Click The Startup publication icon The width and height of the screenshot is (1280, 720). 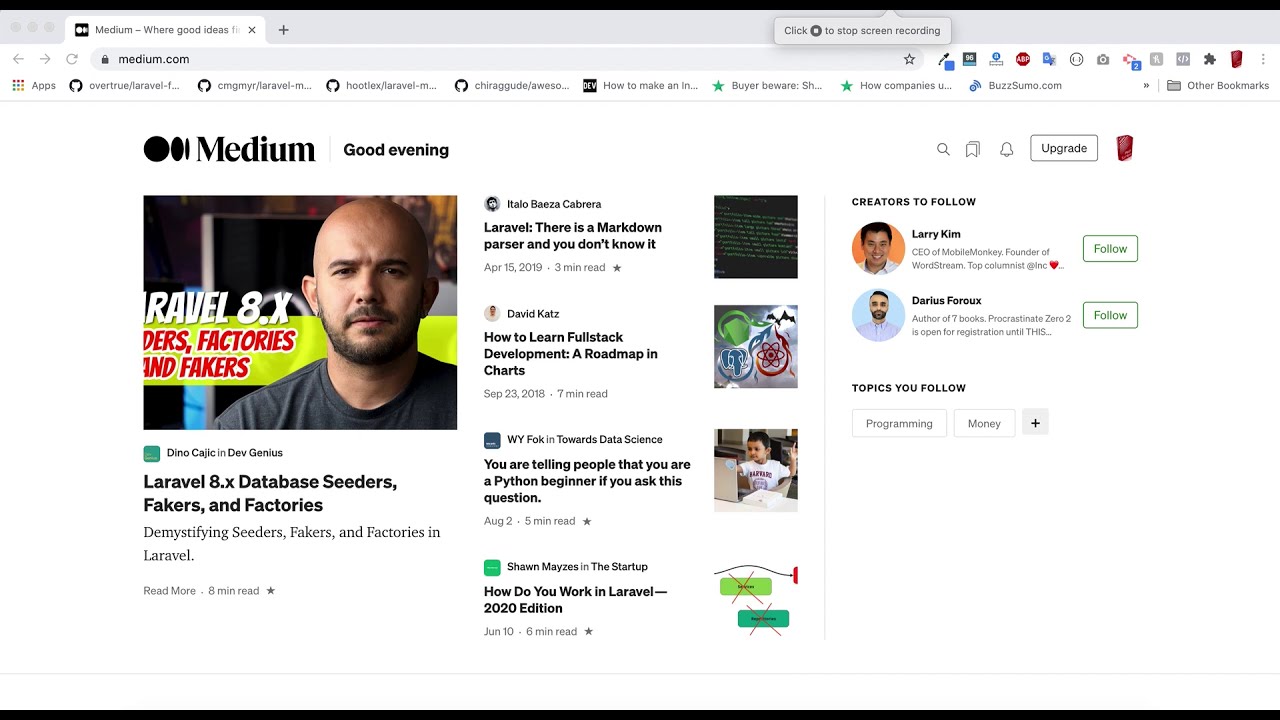(492, 567)
